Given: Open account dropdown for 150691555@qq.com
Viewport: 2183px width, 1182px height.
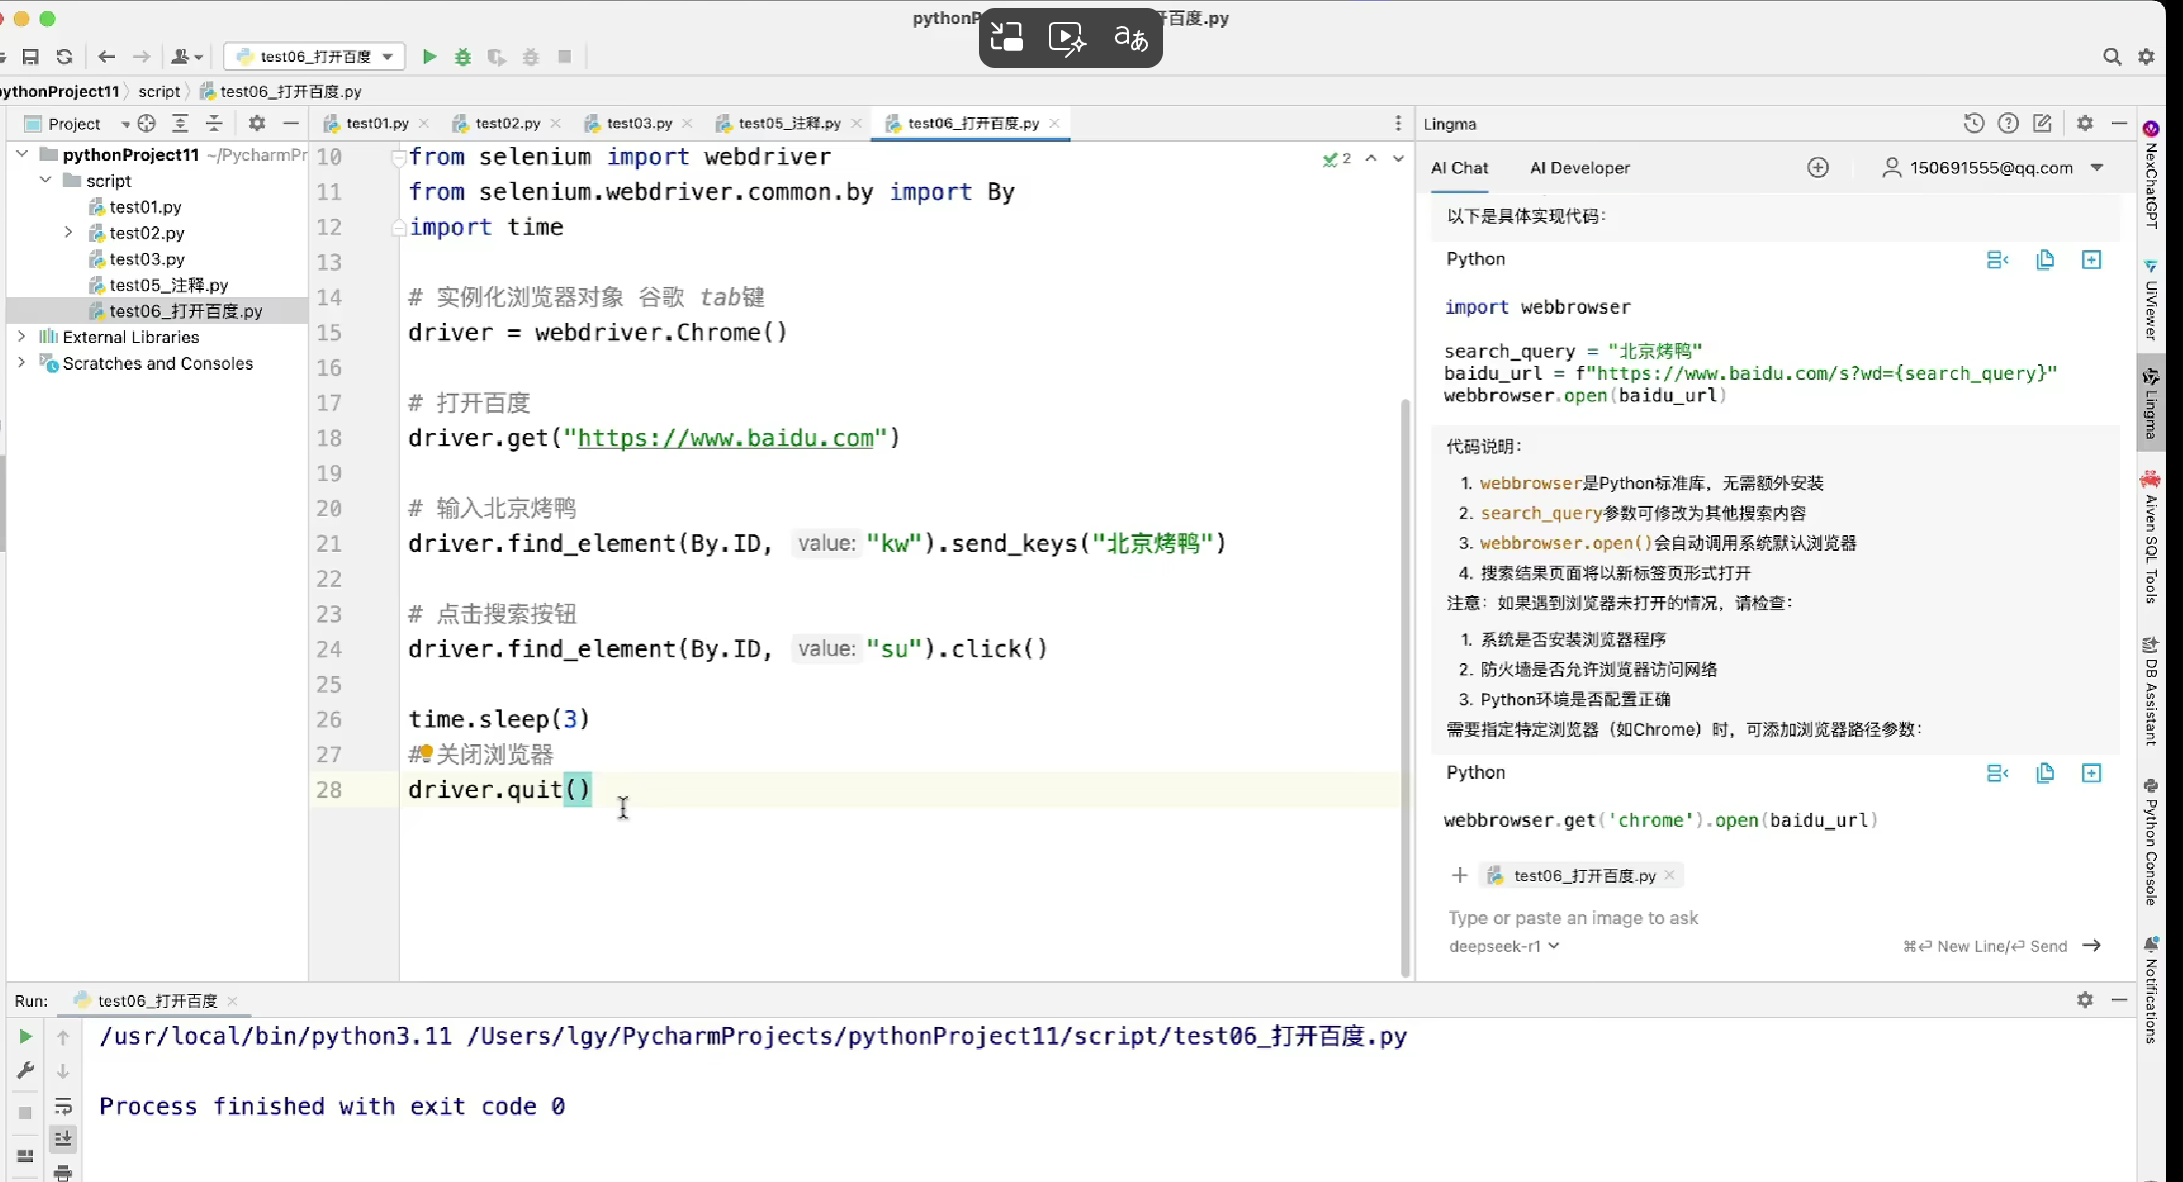Looking at the screenshot, I should coord(1994,168).
